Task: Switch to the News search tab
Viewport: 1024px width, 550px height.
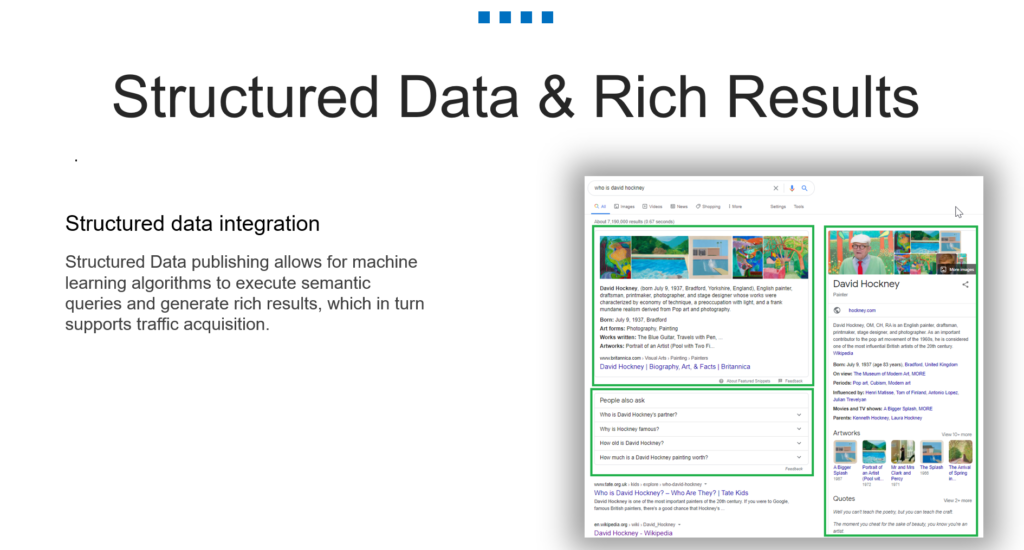Action: tap(679, 206)
